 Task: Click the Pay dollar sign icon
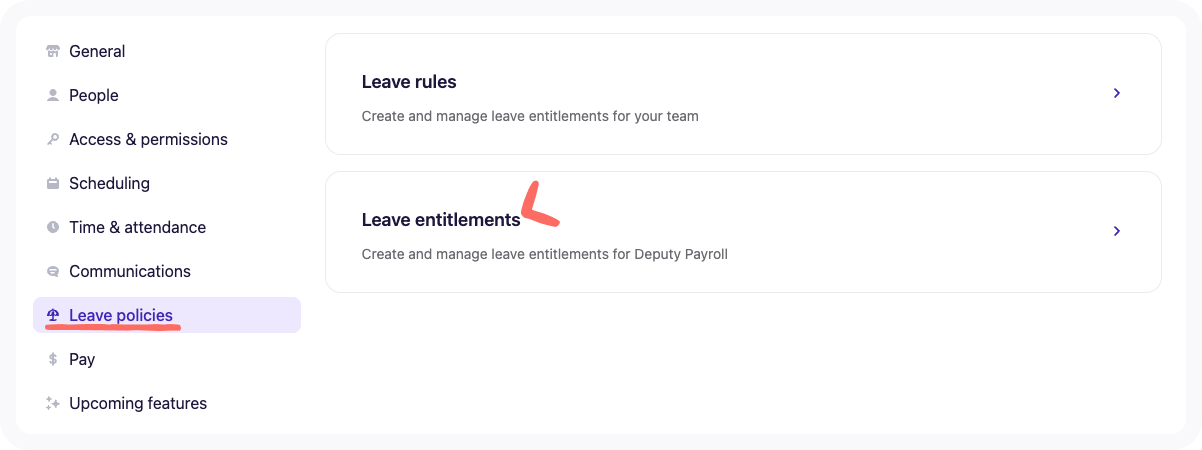tap(53, 360)
